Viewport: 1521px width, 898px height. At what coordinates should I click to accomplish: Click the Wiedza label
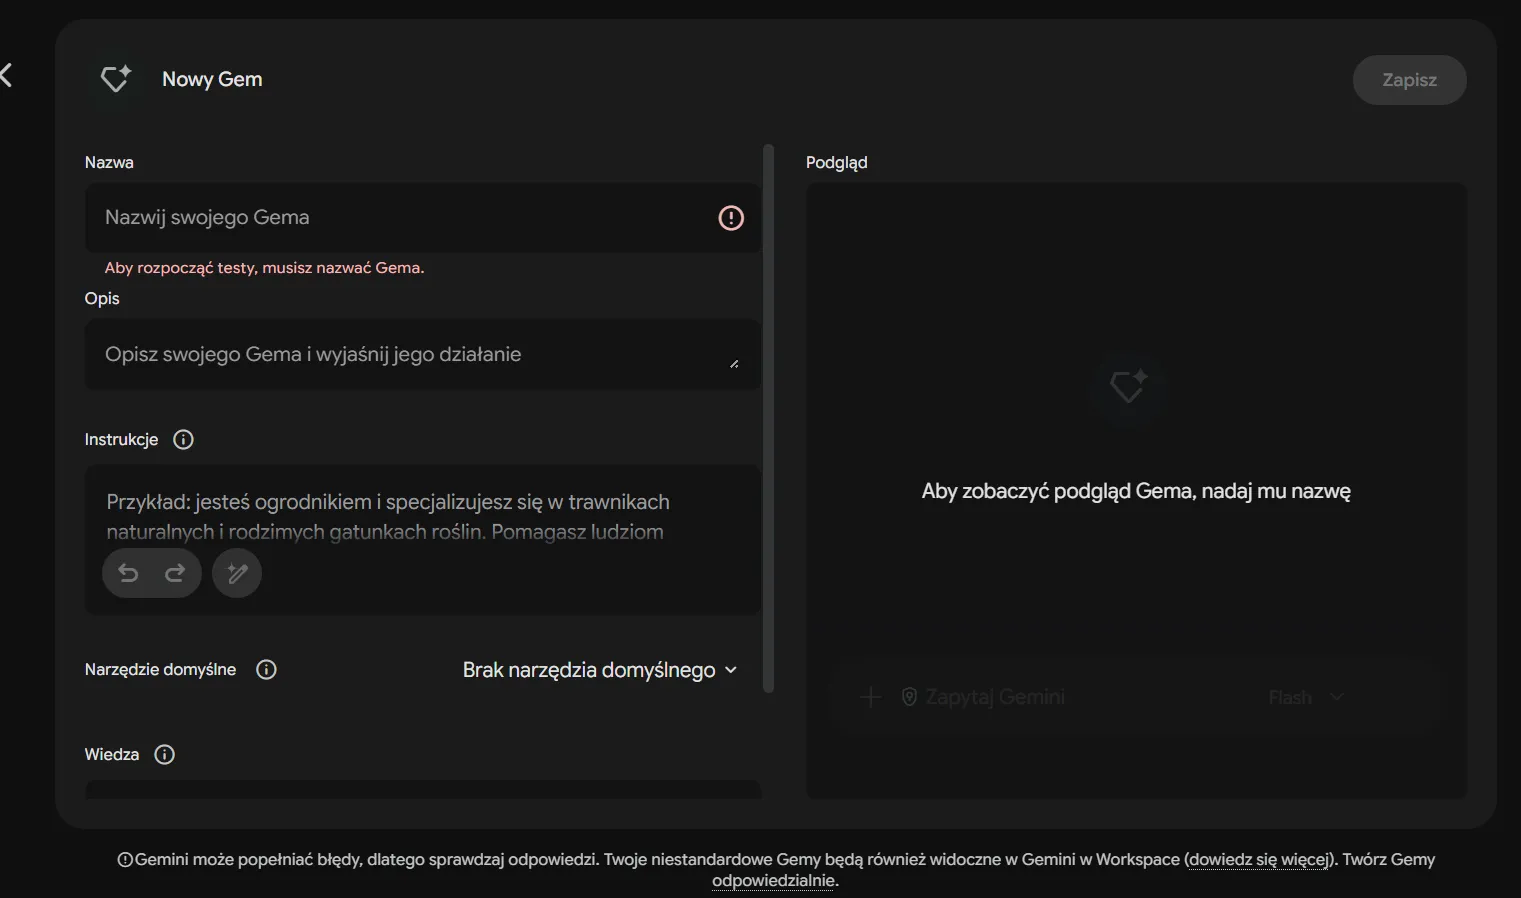coord(112,755)
